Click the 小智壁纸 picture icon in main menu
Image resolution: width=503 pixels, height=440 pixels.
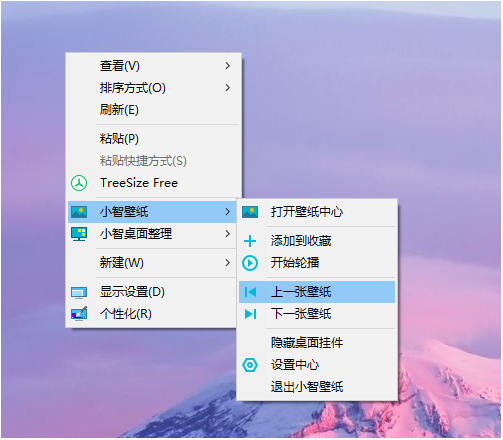point(79,212)
